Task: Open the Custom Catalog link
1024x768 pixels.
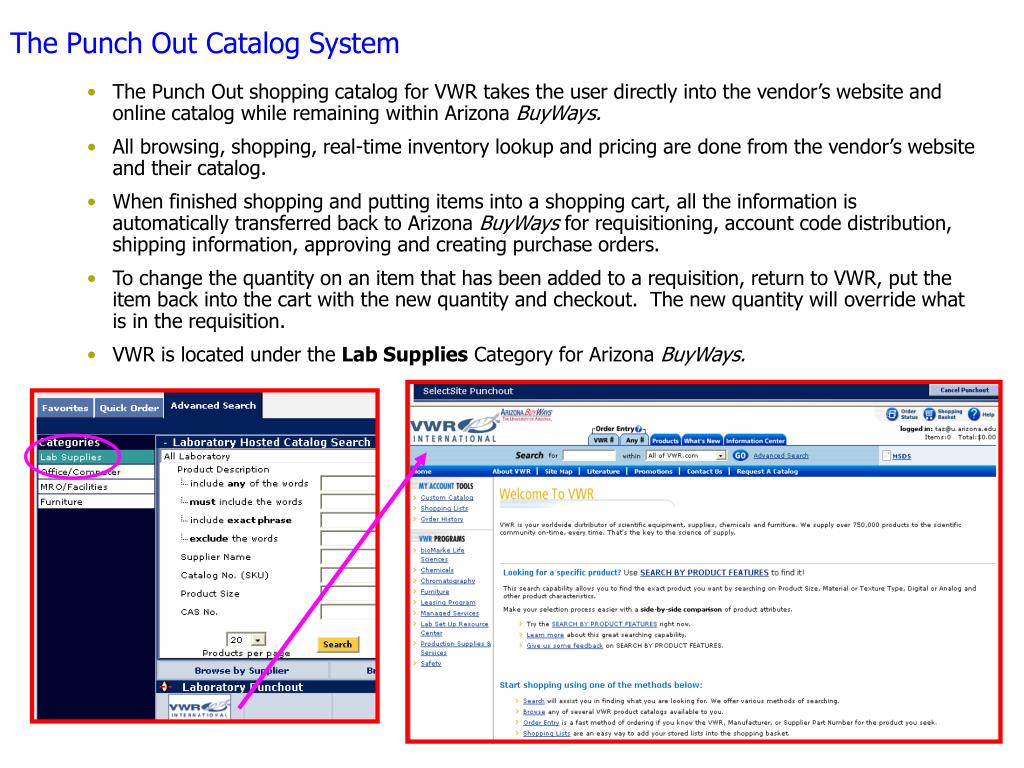Action: 447,498
